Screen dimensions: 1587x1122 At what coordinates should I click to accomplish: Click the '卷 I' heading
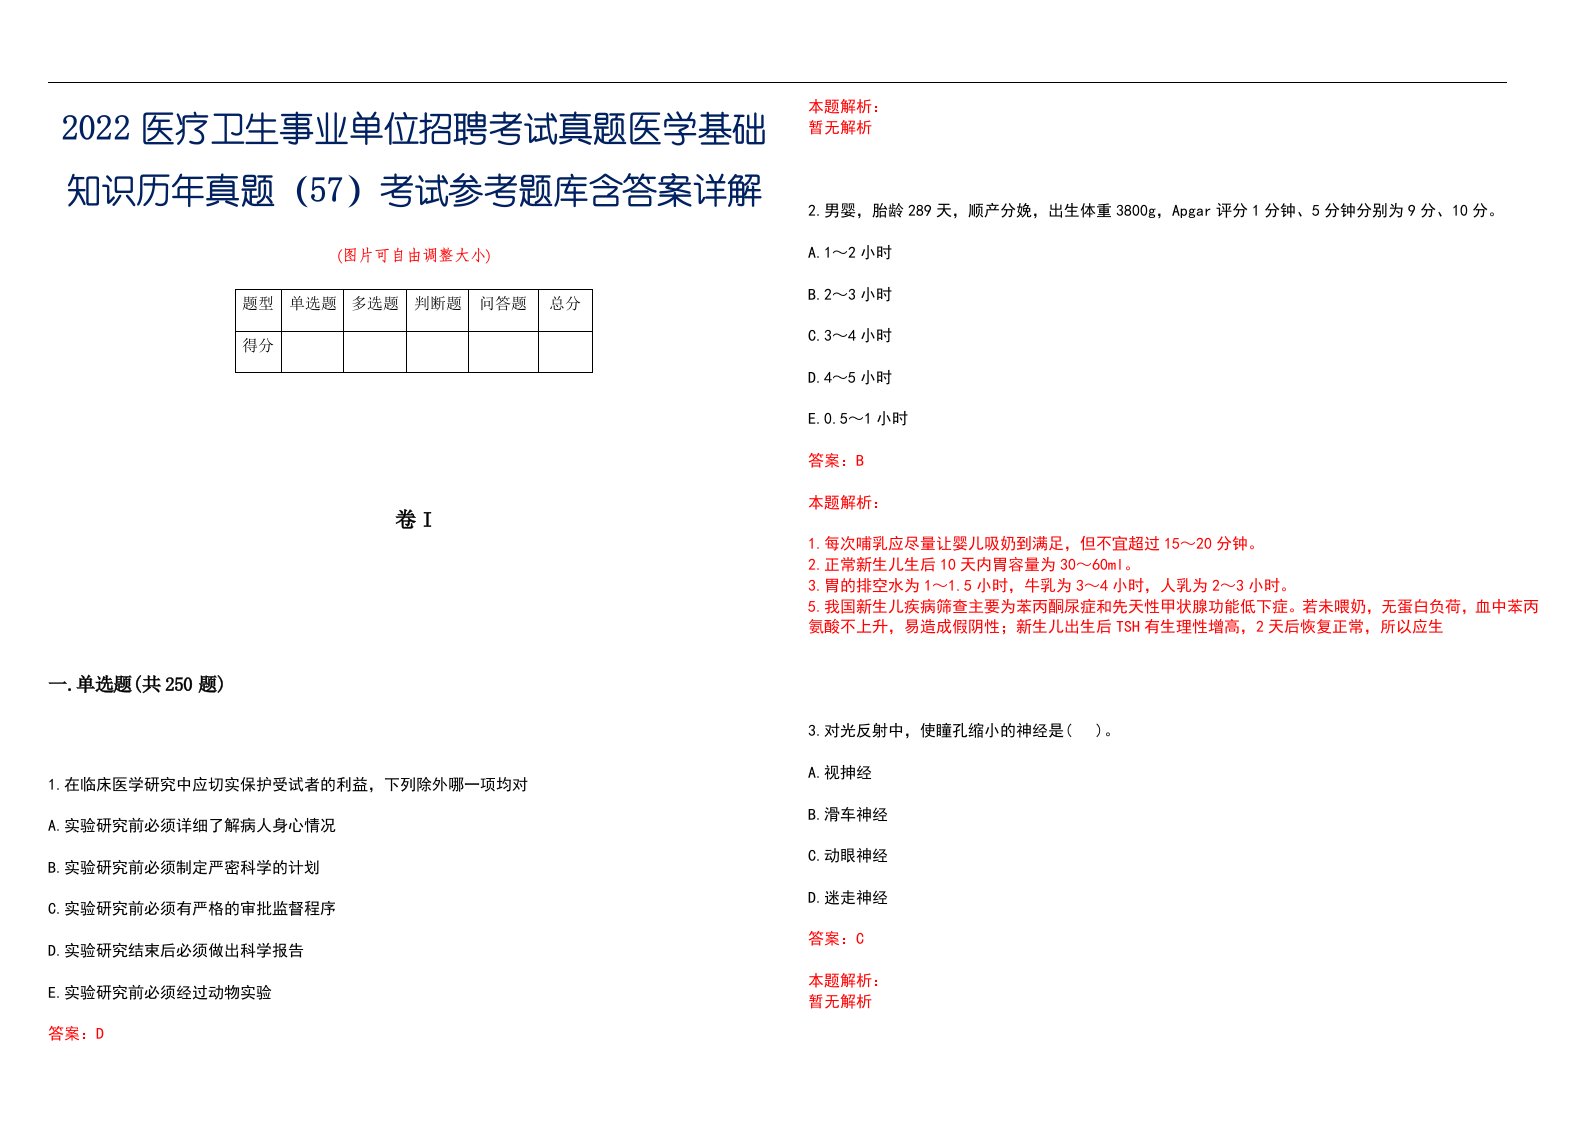point(414,520)
